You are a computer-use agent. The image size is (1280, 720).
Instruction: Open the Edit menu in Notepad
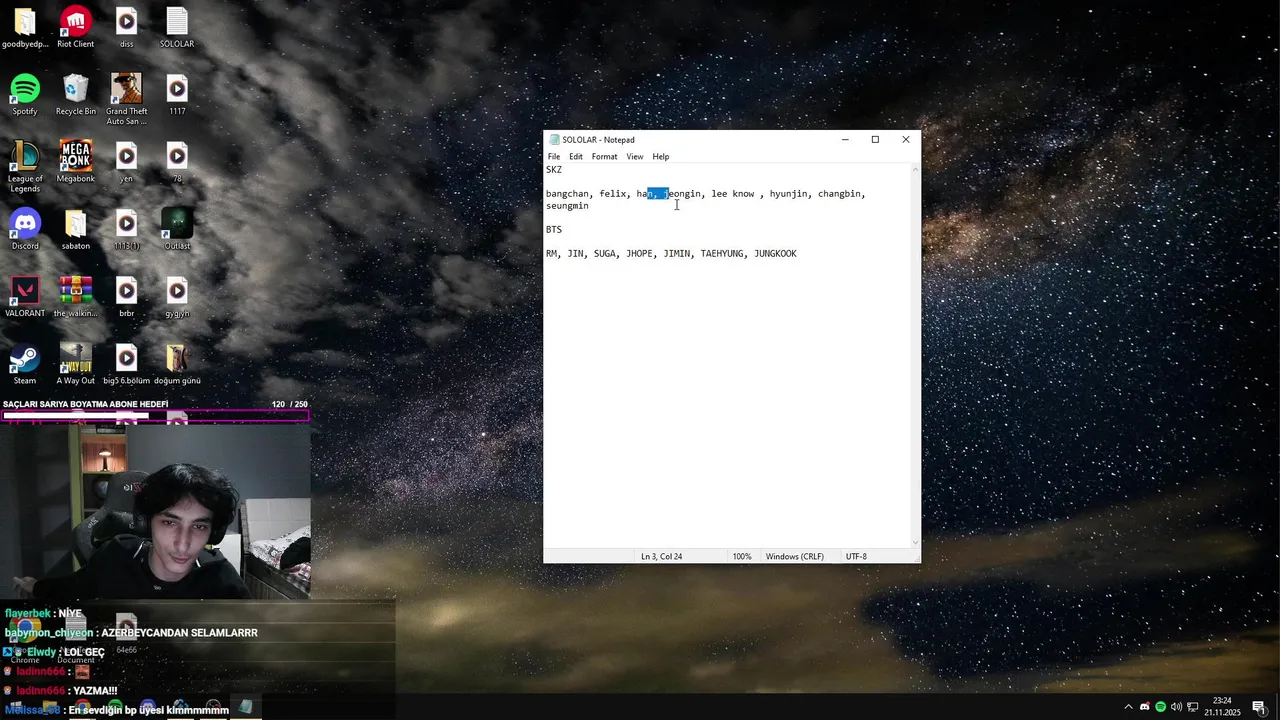tap(576, 157)
